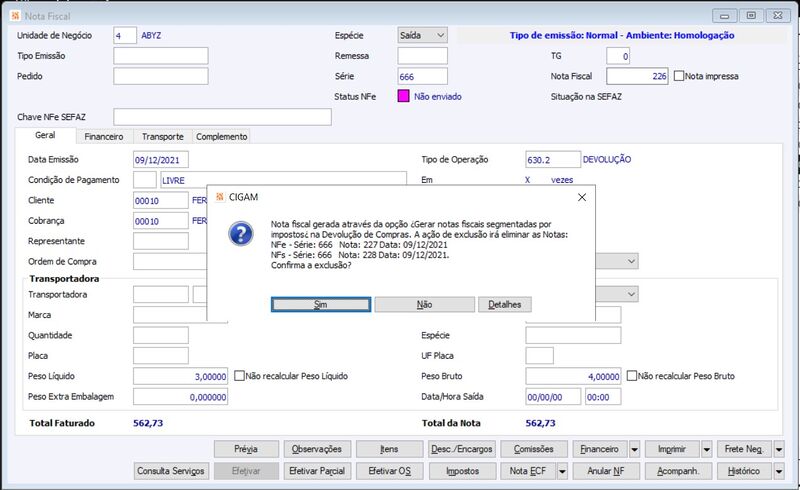
Task: Click the CIGAM logo in the dialog title
Action: pos(220,197)
